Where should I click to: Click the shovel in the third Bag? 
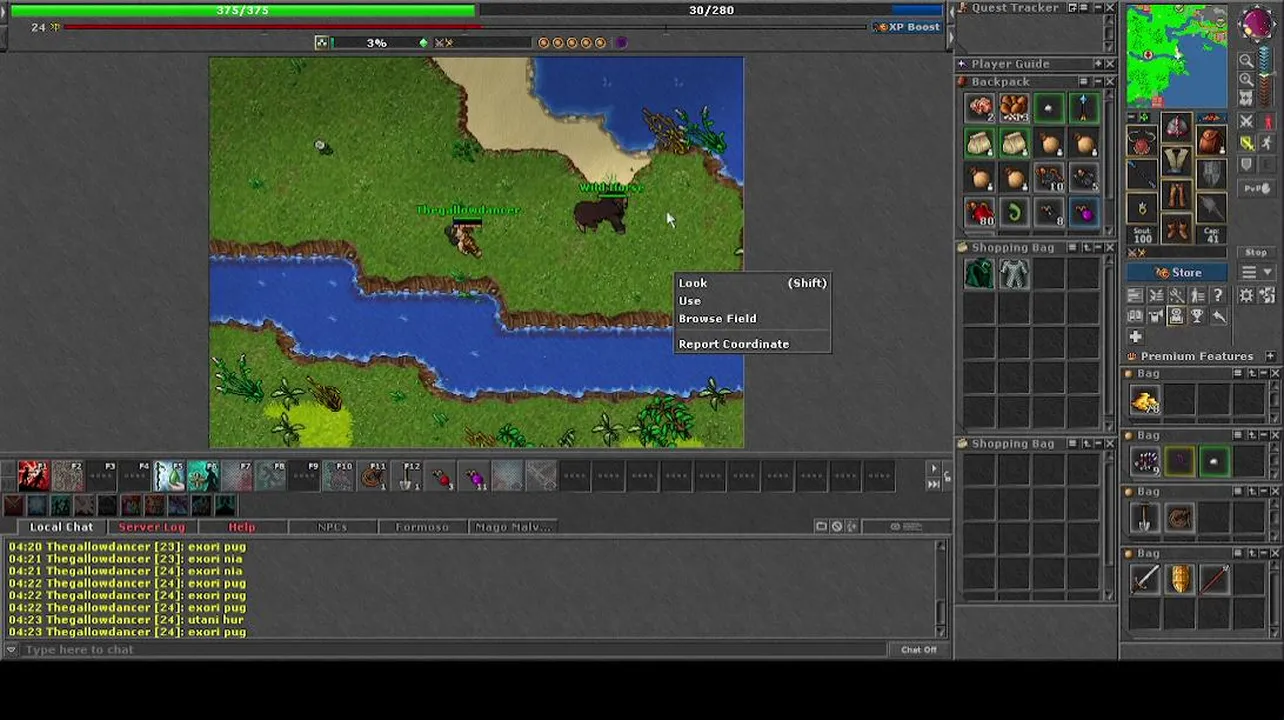pos(1145,518)
